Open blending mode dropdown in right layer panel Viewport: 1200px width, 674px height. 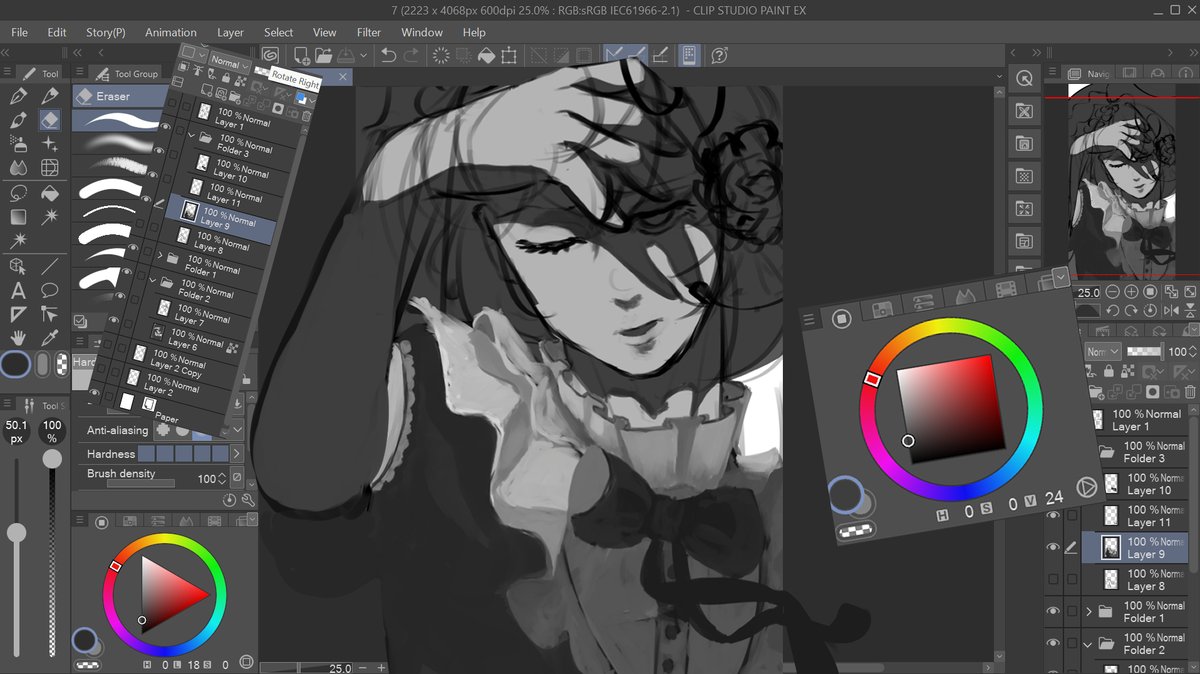[1102, 352]
